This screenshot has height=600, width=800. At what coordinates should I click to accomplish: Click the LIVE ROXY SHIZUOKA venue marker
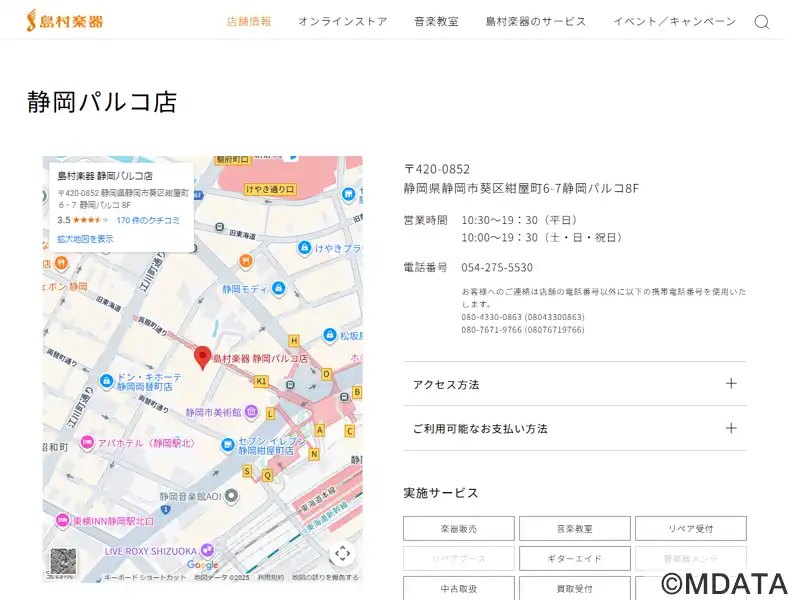coord(207,550)
